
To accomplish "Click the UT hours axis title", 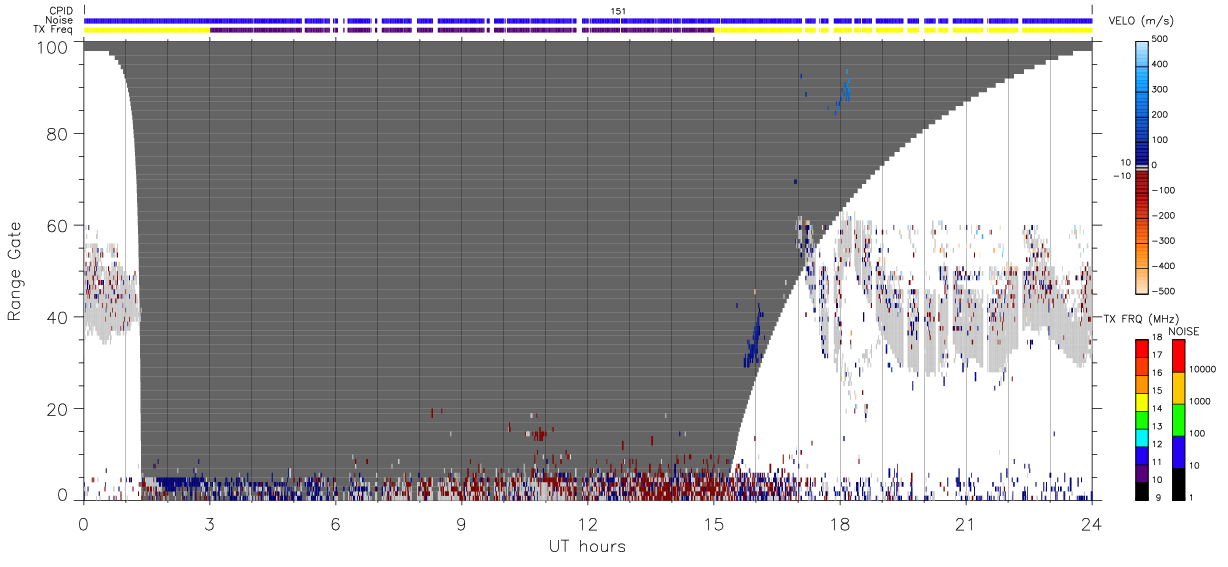I will click(587, 546).
